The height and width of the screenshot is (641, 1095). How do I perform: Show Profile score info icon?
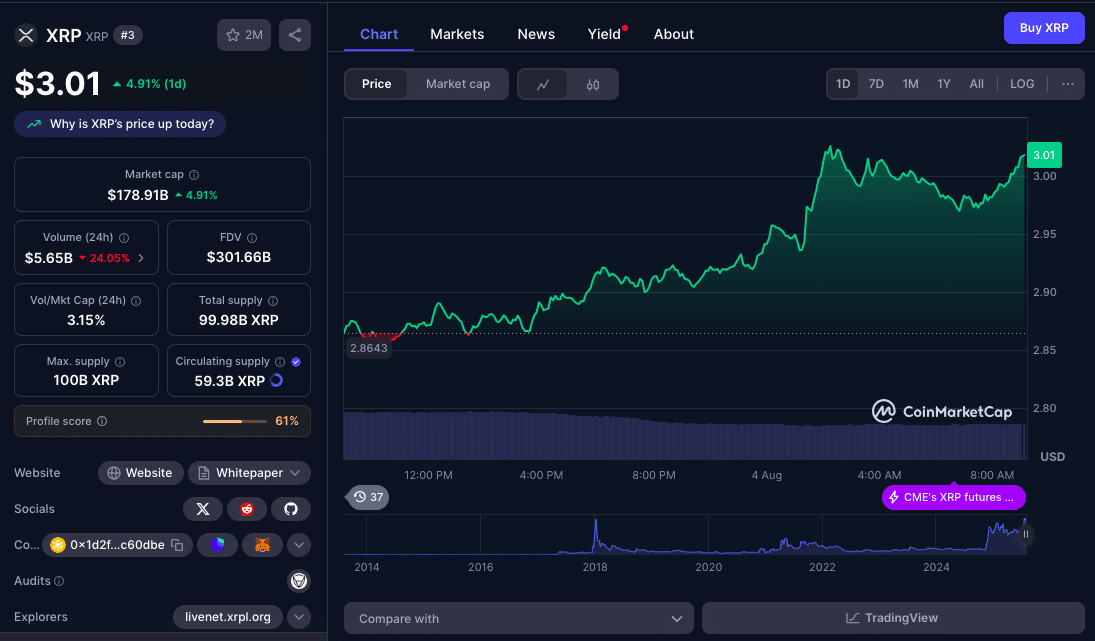[102, 421]
